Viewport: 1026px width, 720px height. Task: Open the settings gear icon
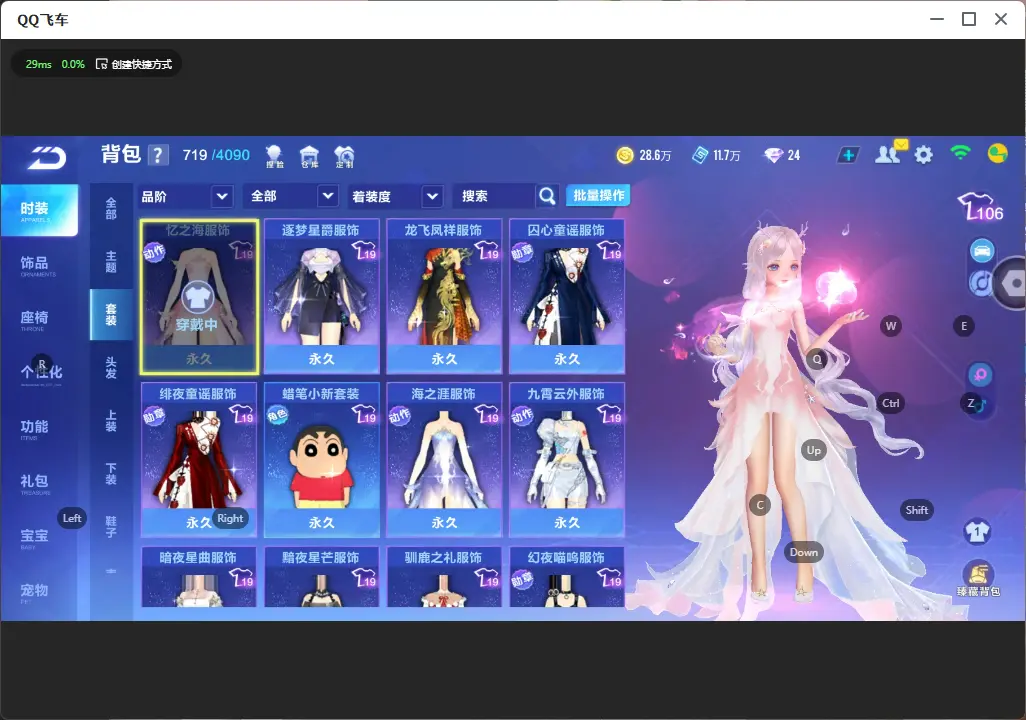coord(923,155)
